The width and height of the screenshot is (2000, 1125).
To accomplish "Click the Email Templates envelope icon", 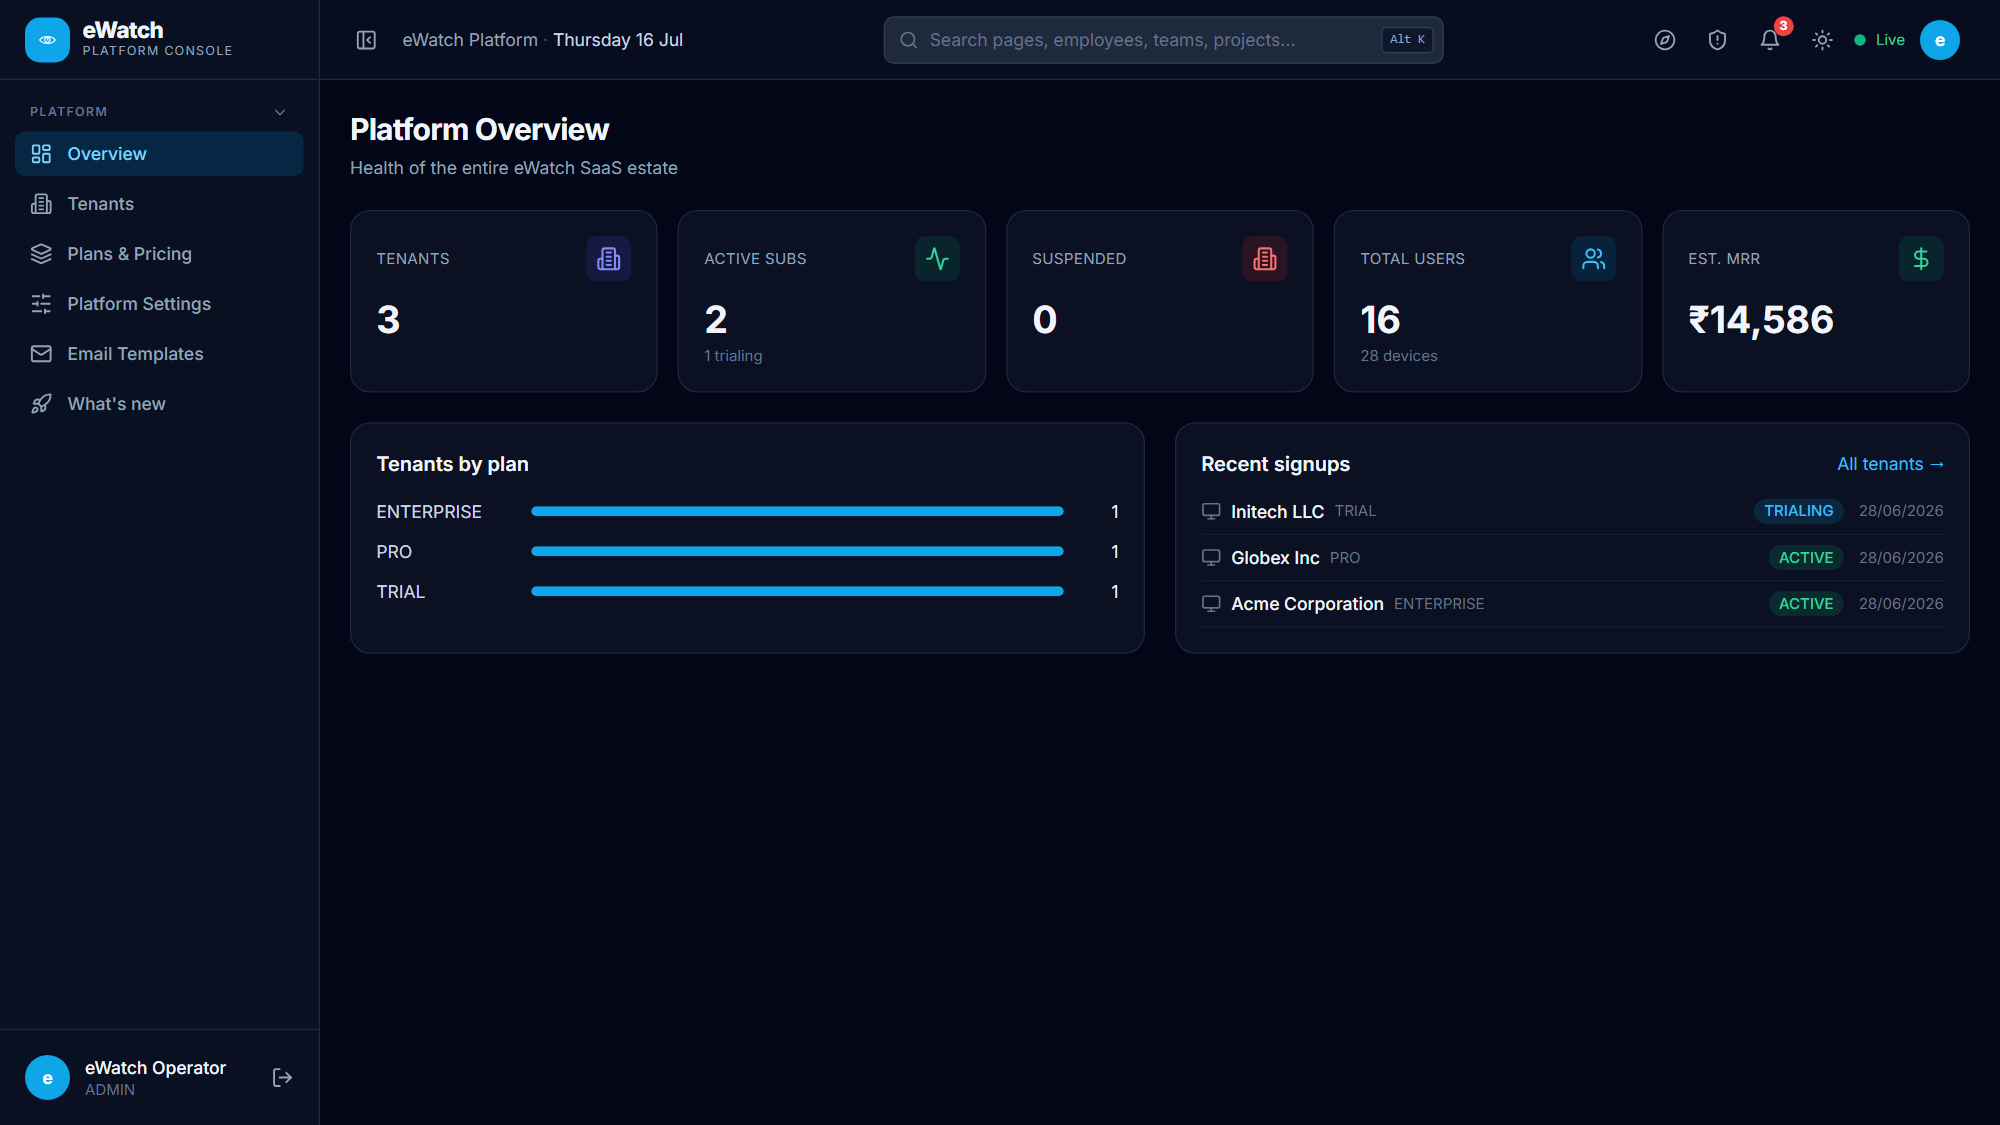I will (x=41, y=354).
